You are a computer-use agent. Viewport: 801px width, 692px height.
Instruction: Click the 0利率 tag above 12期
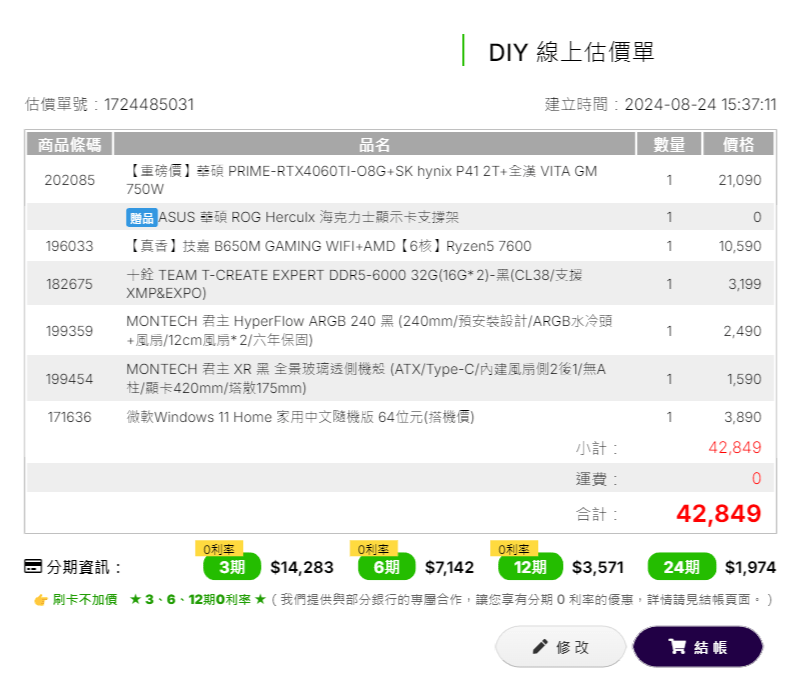click(514, 548)
